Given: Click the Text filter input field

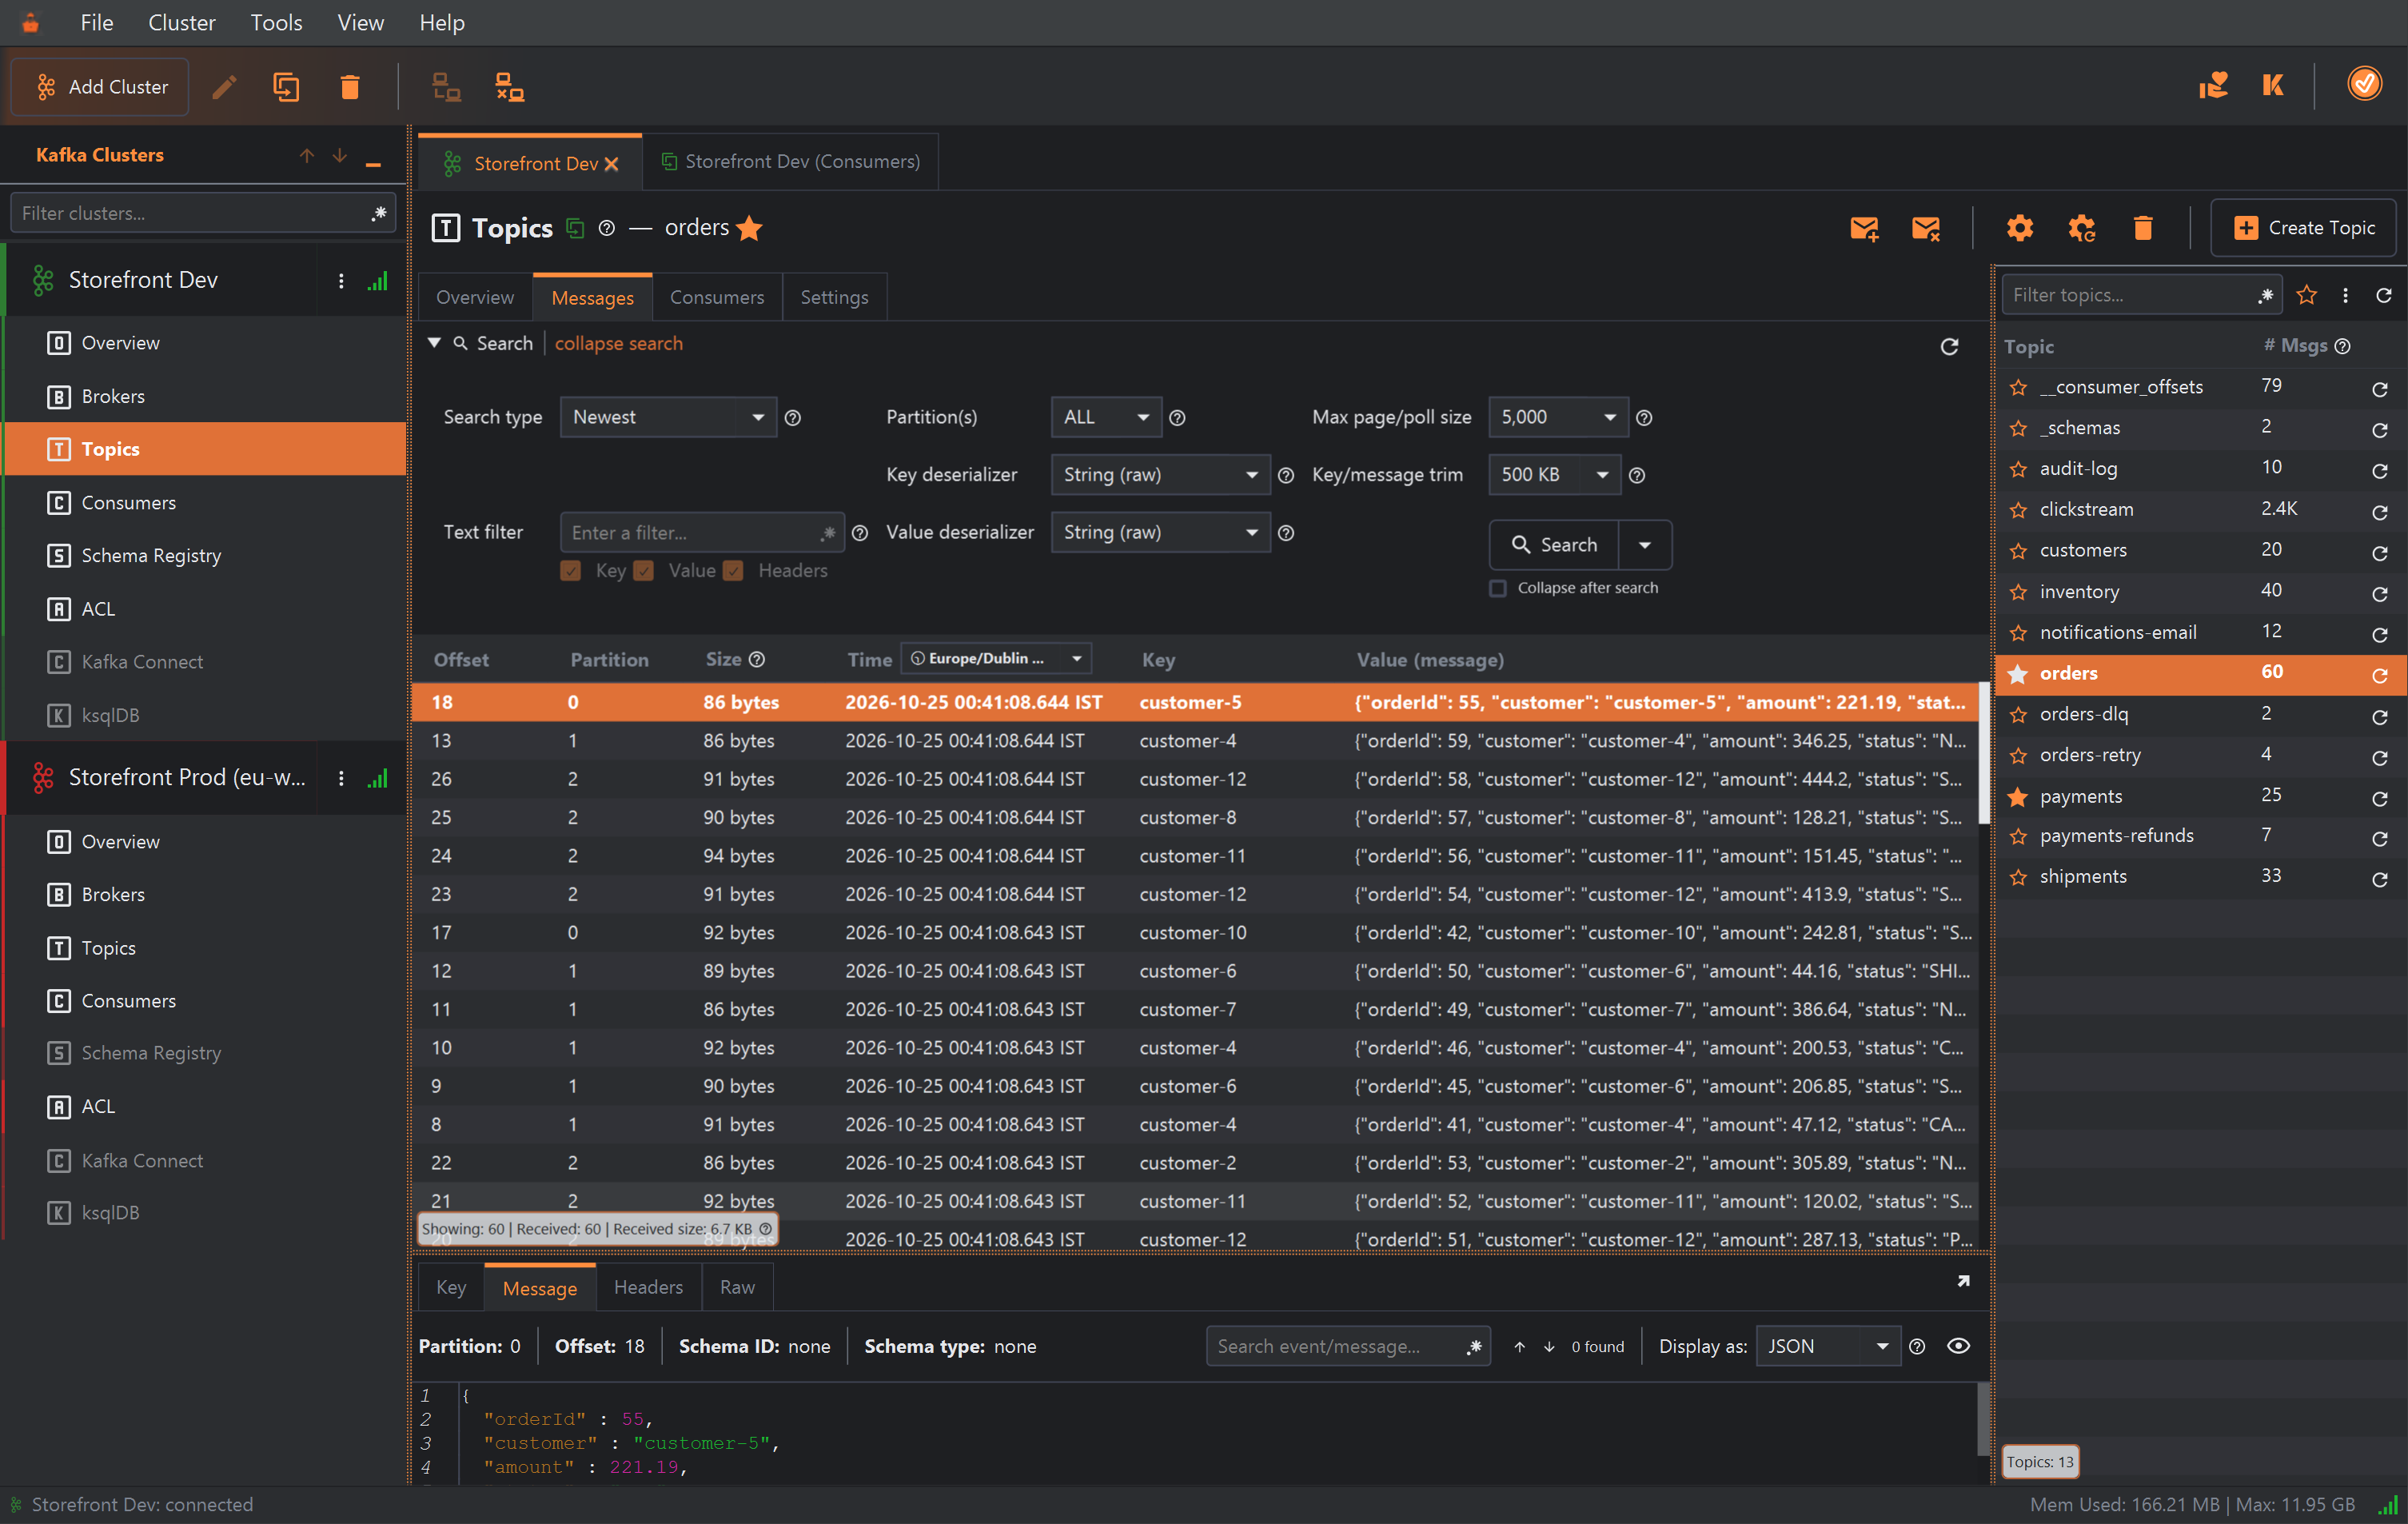Looking at the screenshot, I should pos(701,533).
